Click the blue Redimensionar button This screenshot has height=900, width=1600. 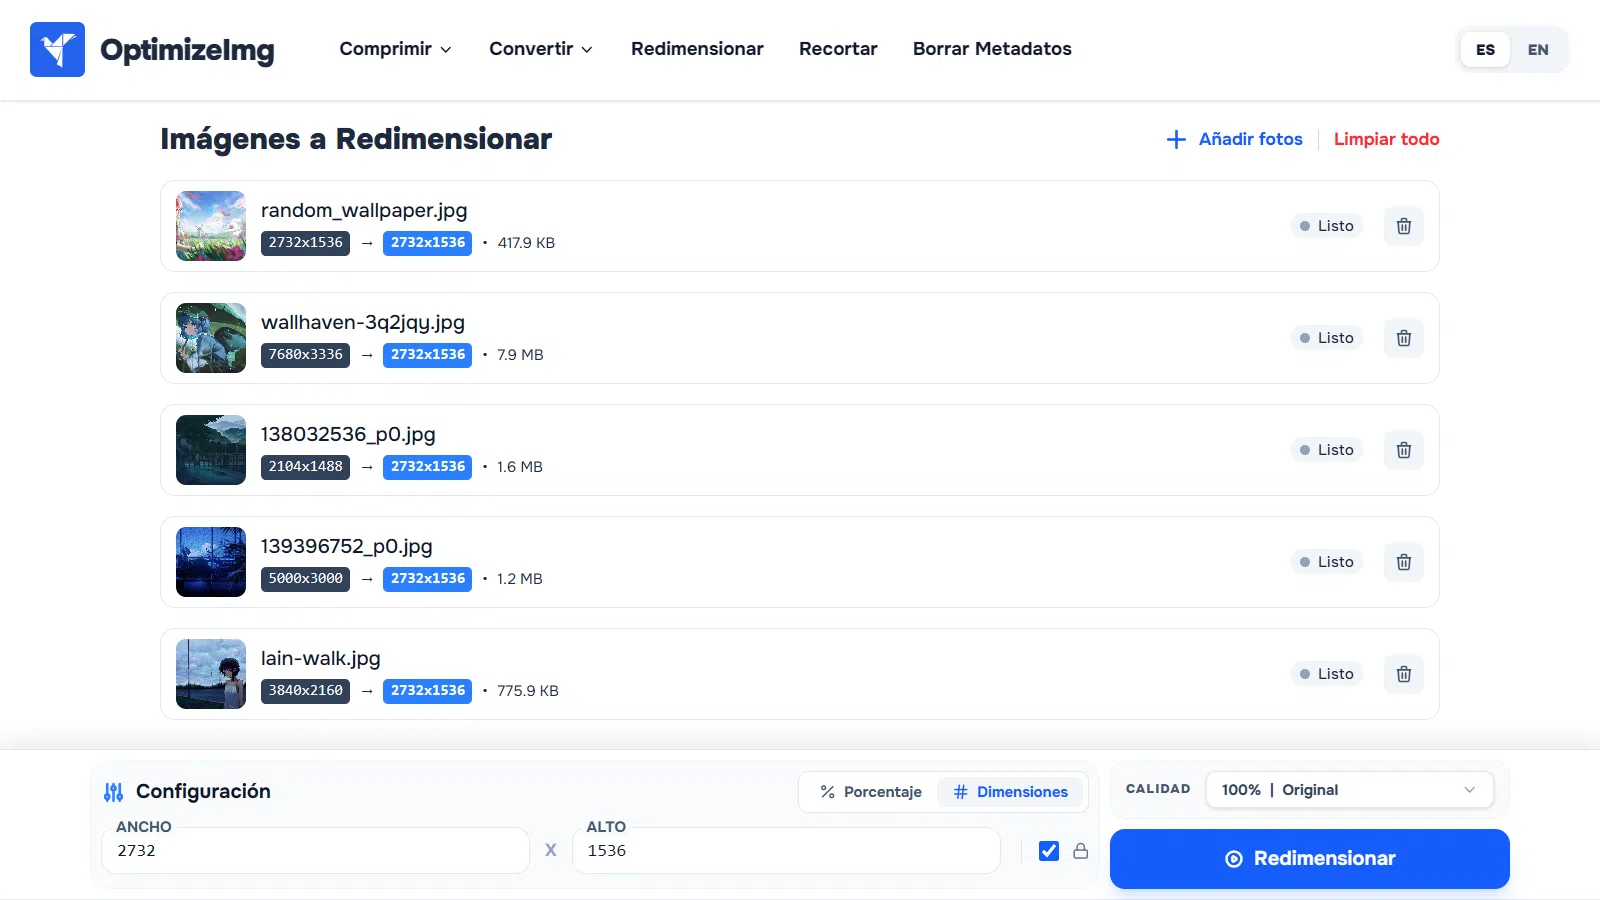click(1309, 859)
